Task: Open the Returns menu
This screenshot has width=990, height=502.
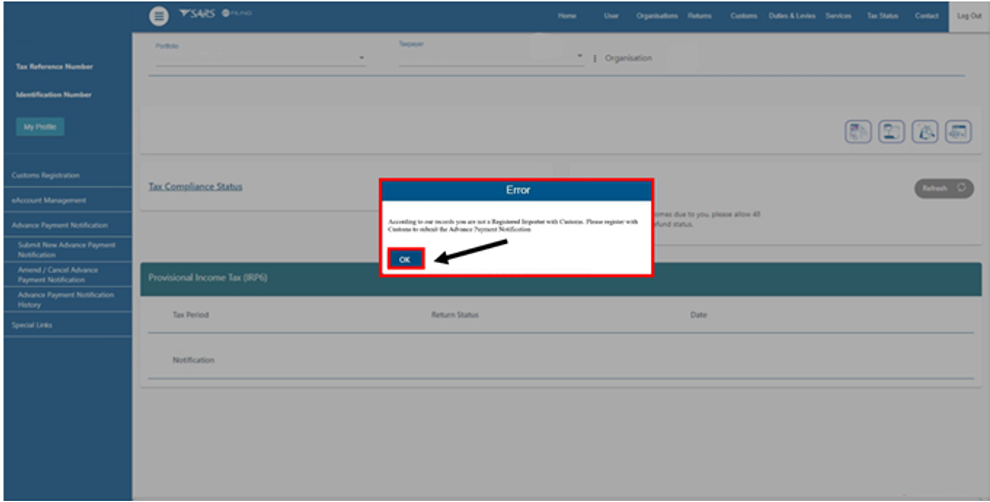Action: tap(700, 16)
